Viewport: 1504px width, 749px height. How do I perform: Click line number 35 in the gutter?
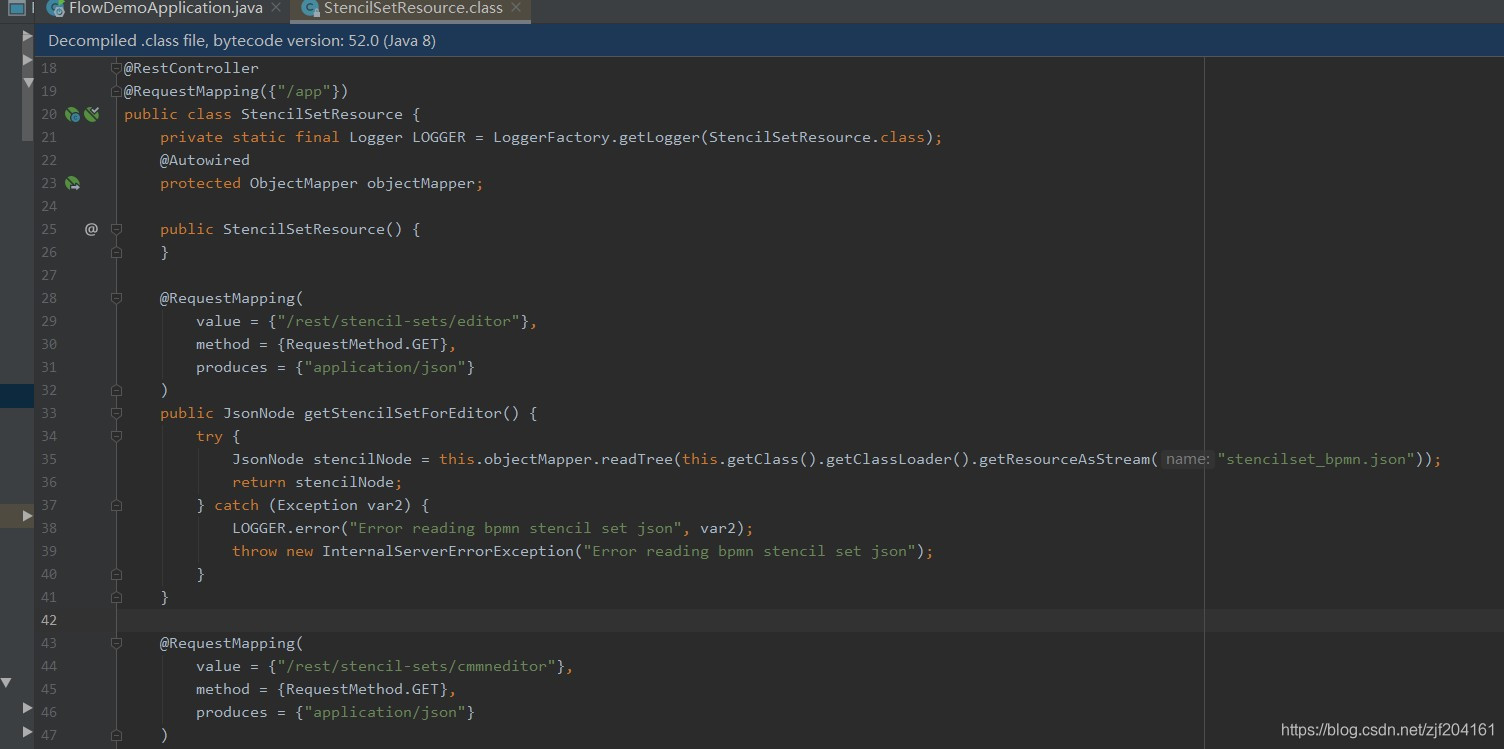click(x=49, y=459)
